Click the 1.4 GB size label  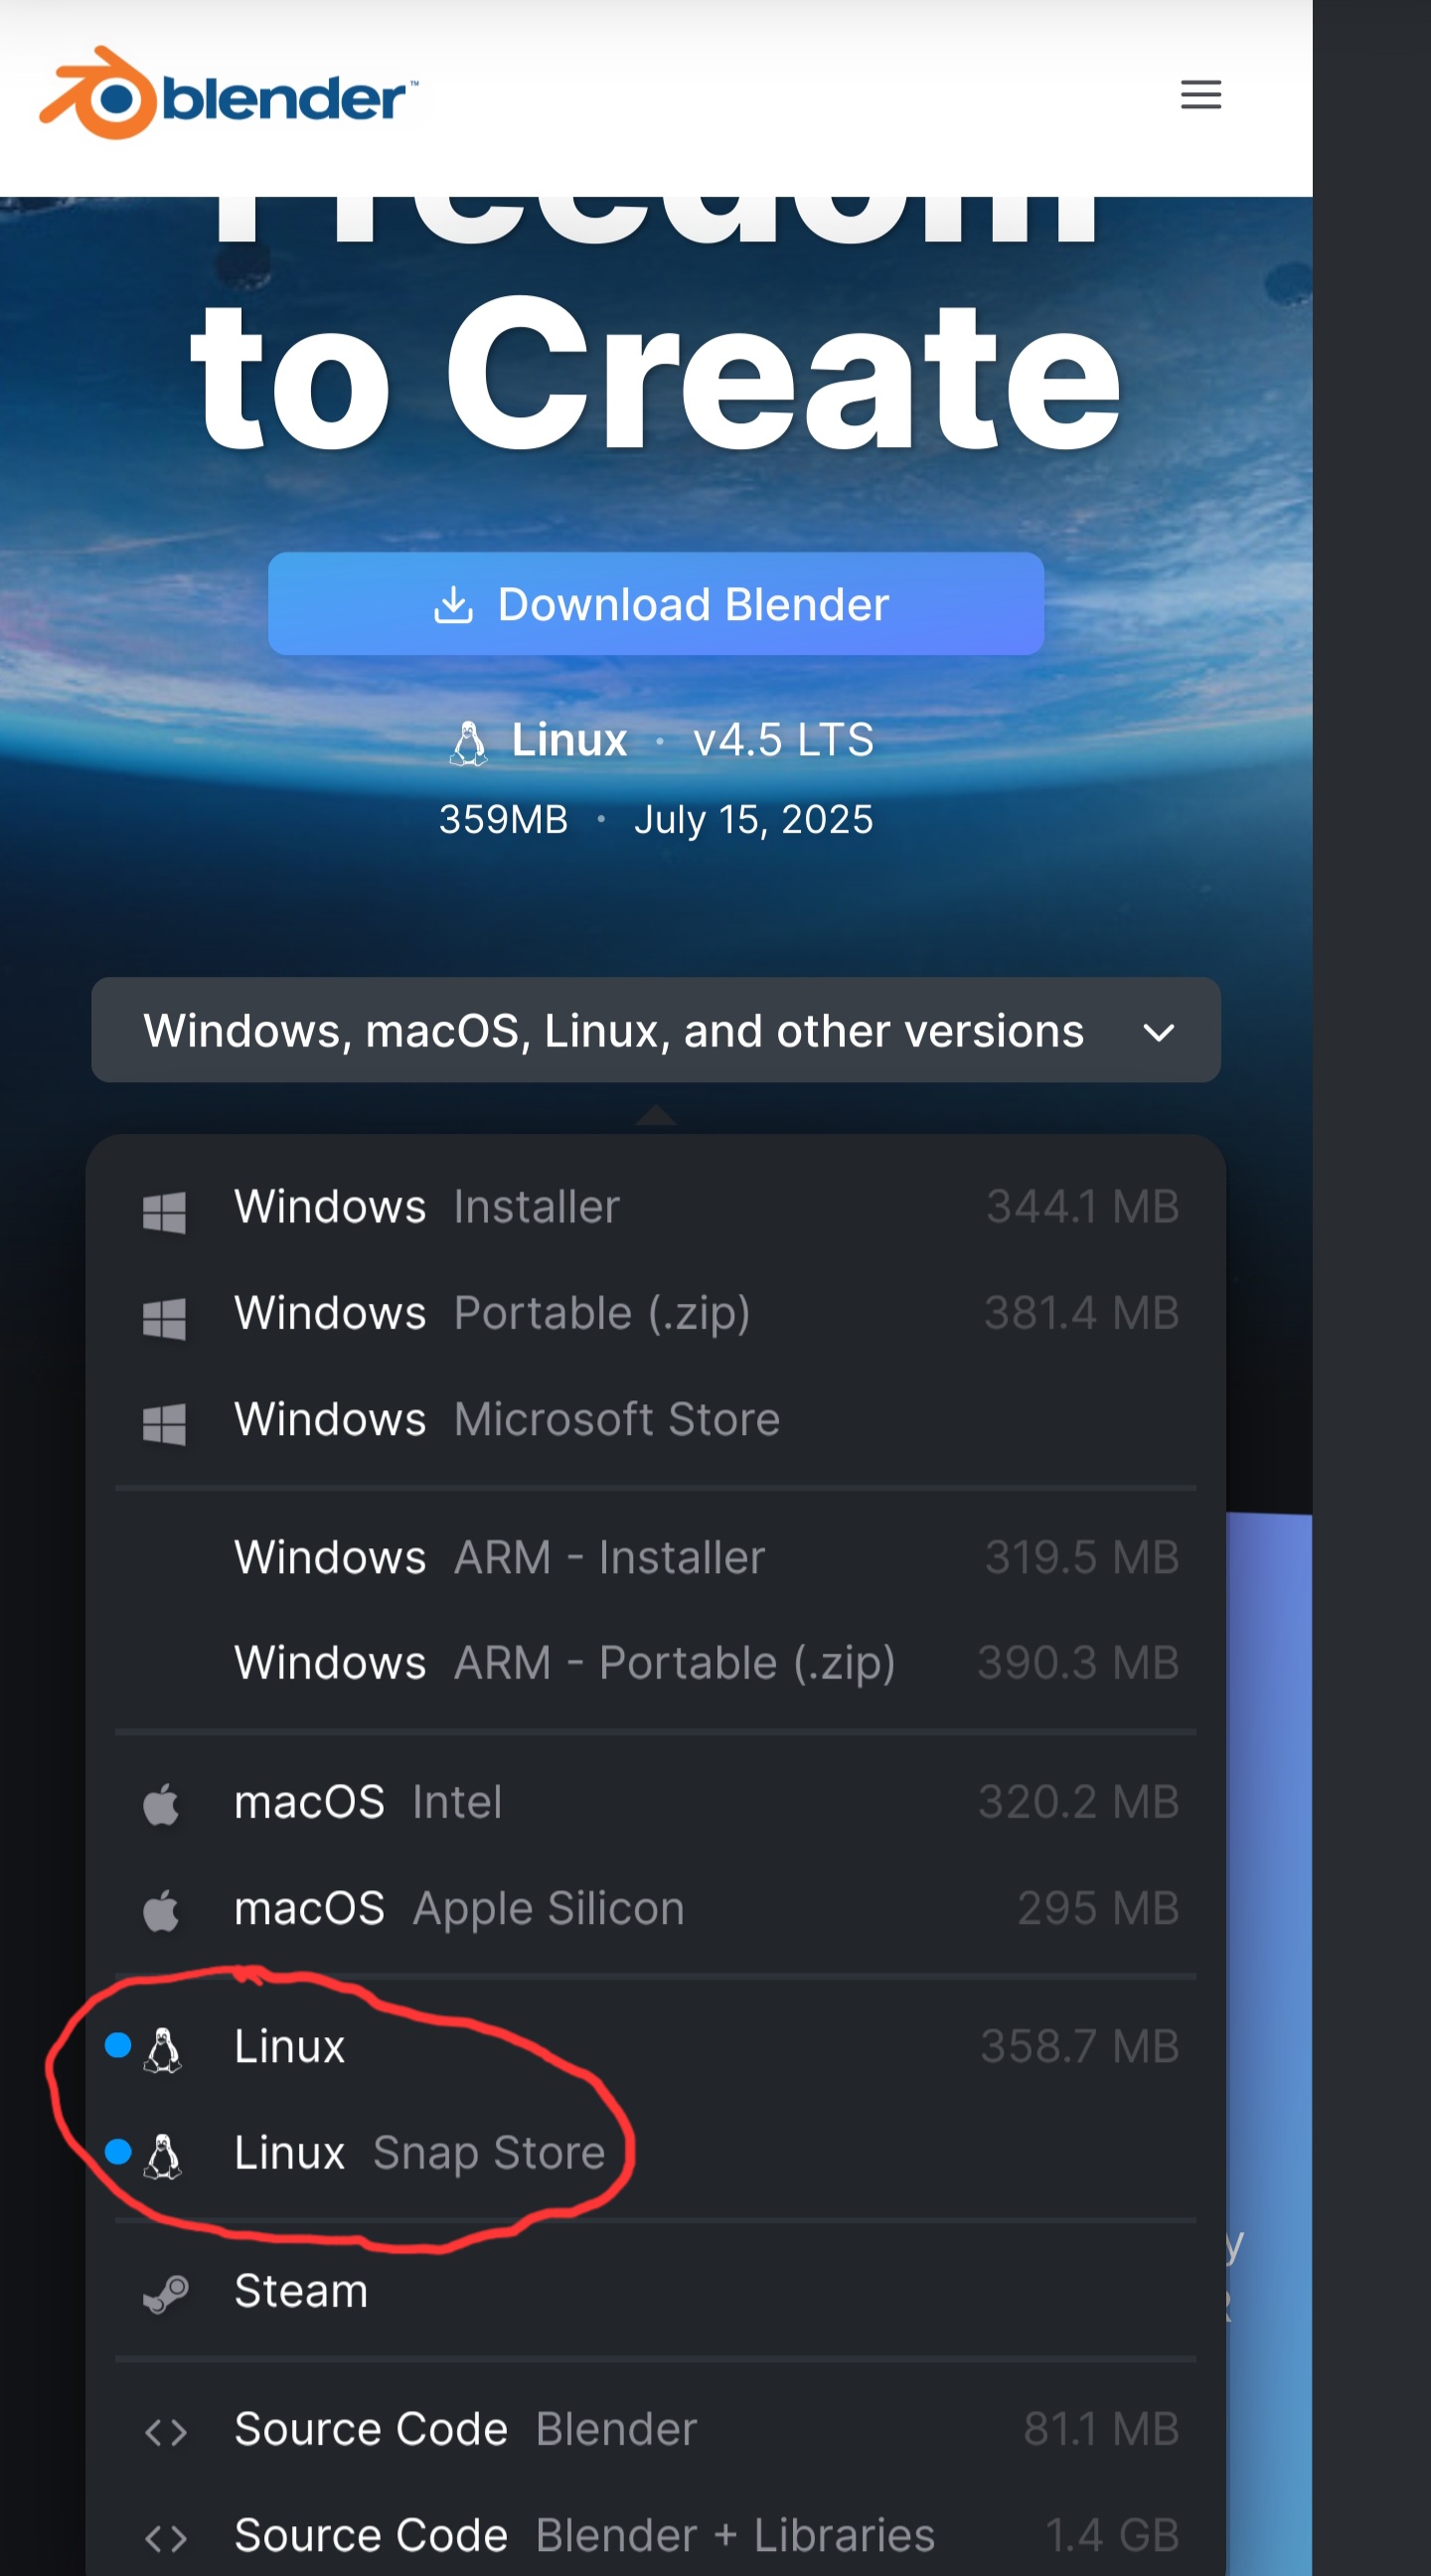1113,2535
